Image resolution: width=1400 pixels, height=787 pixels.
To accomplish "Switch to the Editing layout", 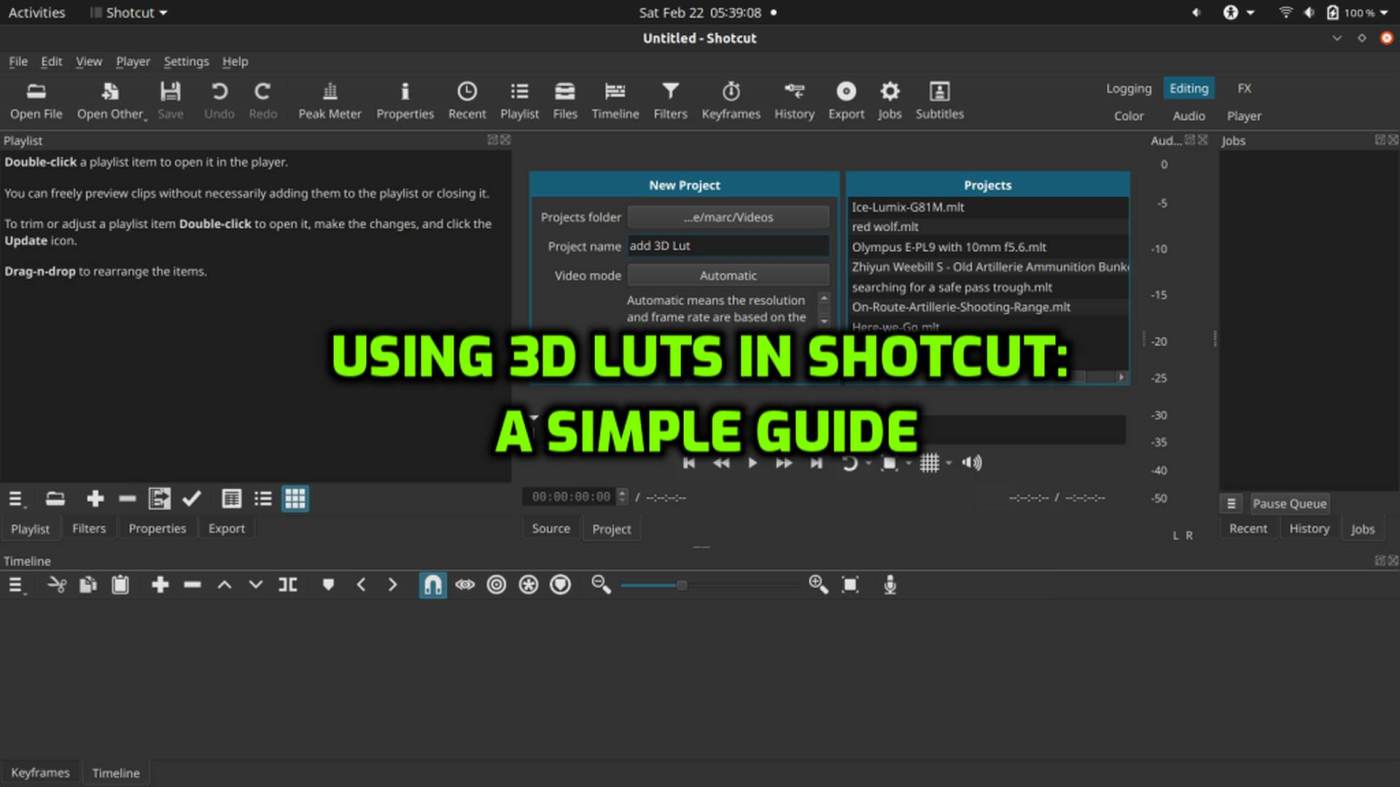I will tap(1189, 88).
